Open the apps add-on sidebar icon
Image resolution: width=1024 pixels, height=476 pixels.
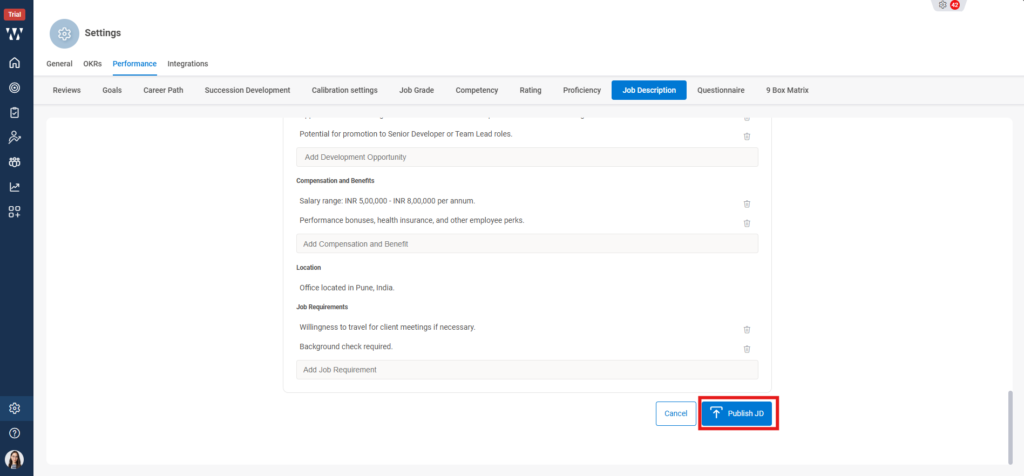tap(14, 212)
